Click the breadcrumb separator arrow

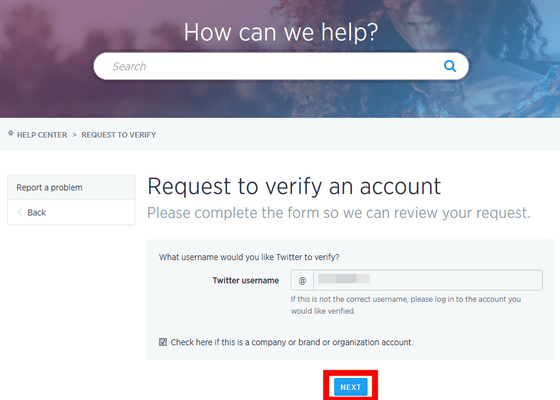[74, 135]
